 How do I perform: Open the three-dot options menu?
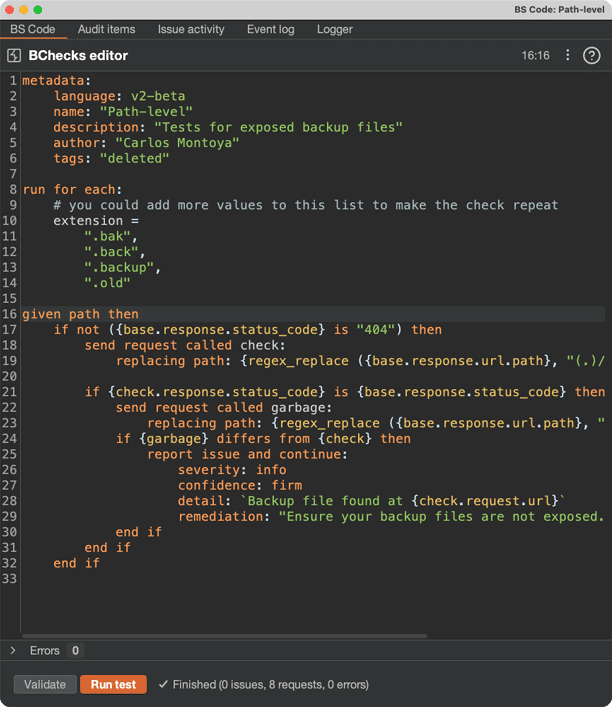568,56
